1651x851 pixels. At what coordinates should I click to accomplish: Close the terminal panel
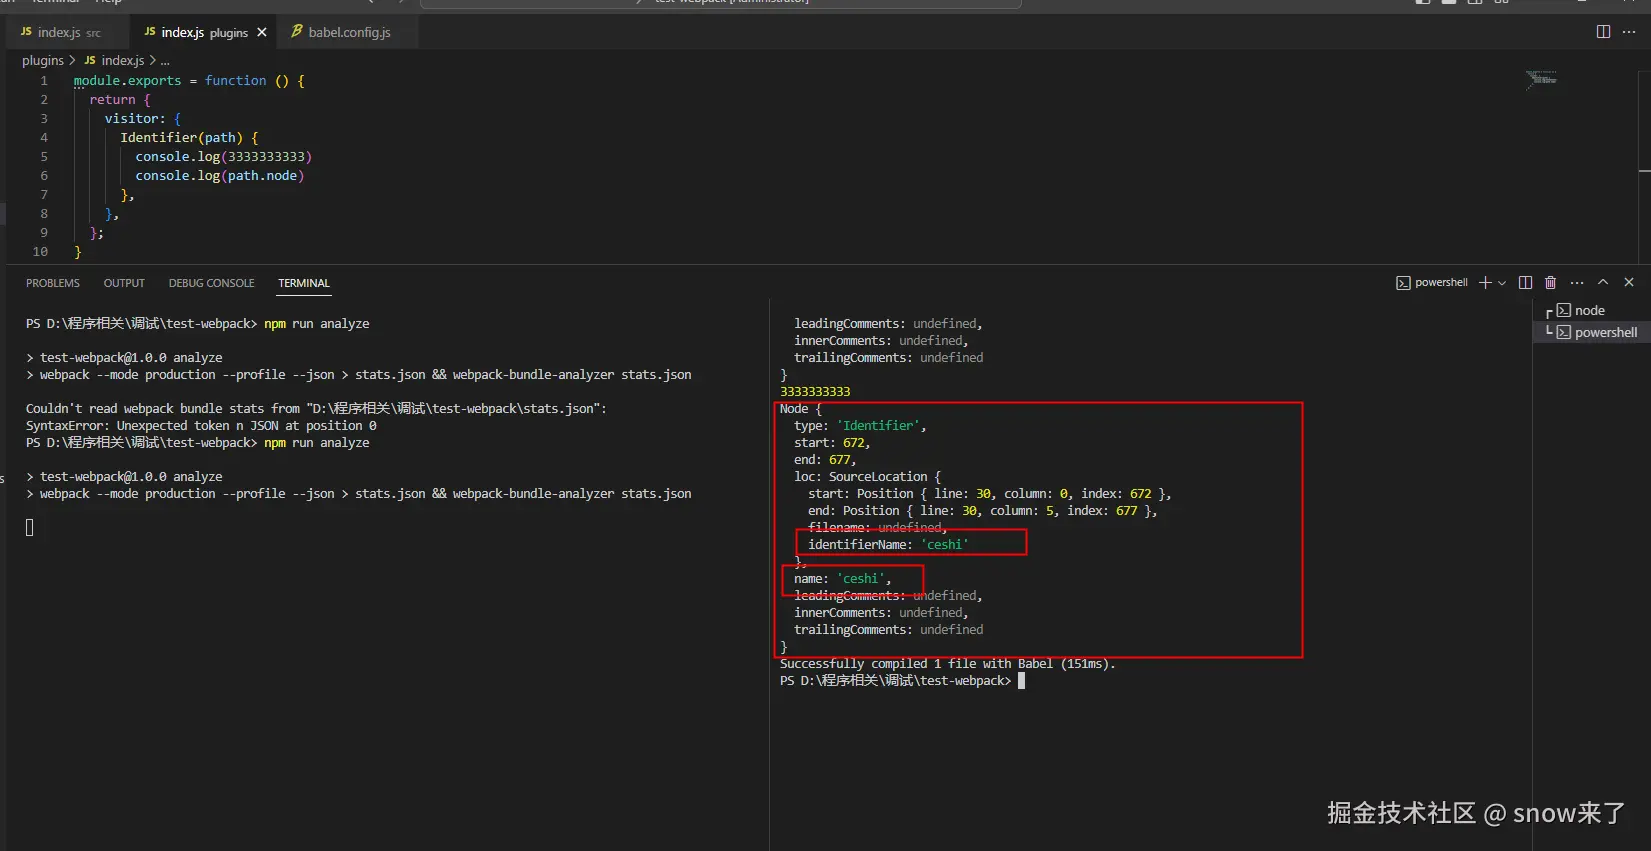click(1629, 283)
